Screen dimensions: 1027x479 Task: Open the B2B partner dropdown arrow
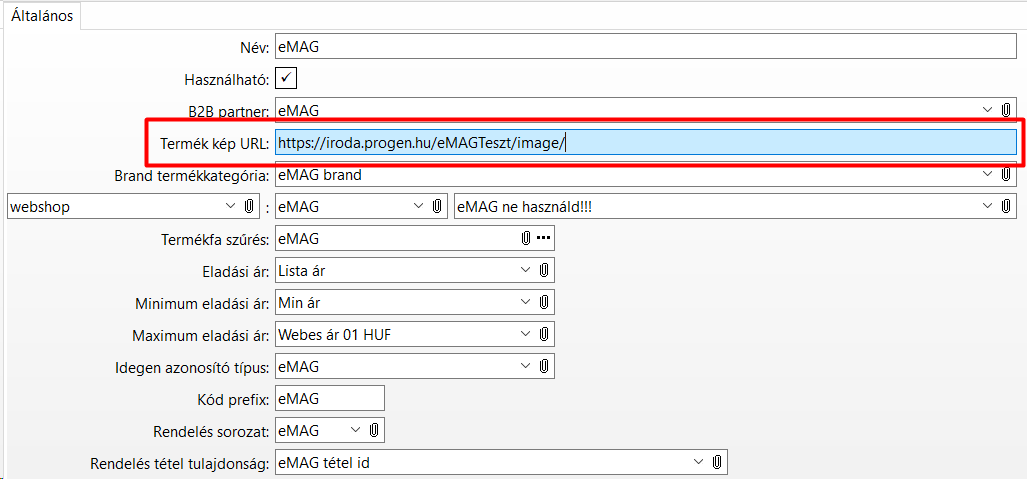tap(988, 110)
